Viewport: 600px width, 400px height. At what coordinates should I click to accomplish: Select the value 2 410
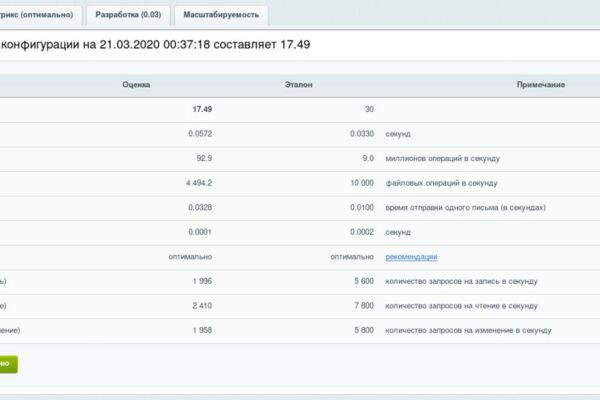202,306
